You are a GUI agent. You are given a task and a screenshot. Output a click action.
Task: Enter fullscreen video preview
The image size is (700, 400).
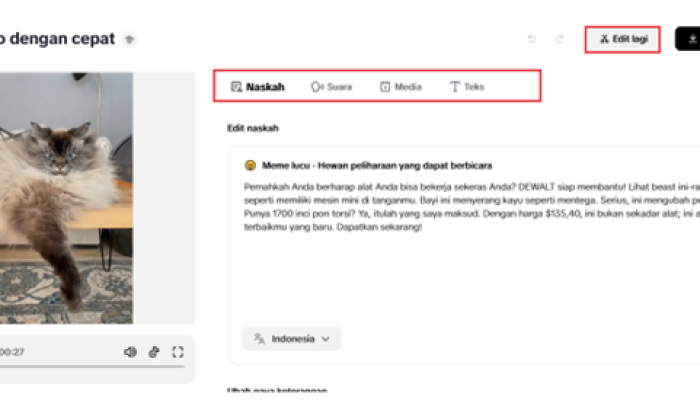point(178,352)
